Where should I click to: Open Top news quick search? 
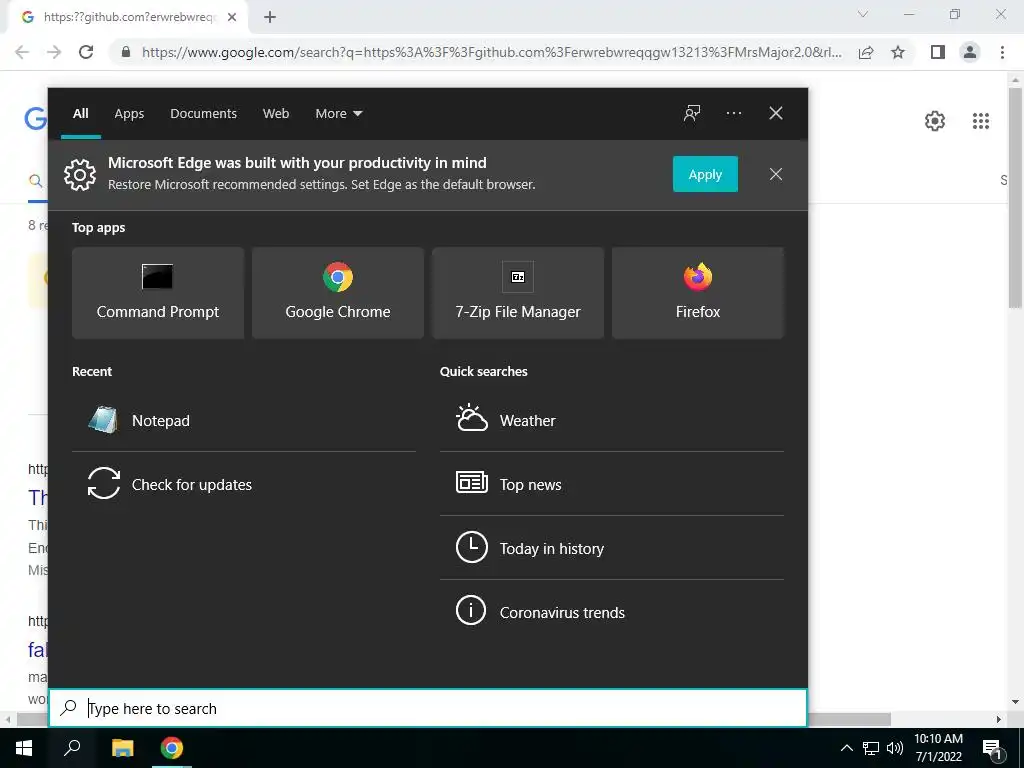(611, 484)
